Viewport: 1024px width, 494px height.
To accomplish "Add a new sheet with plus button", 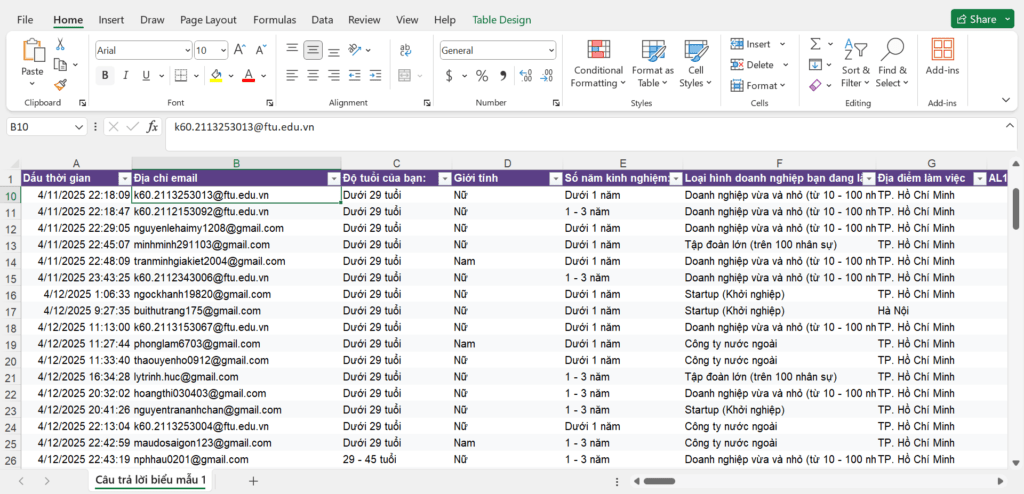I will (253, 481).
